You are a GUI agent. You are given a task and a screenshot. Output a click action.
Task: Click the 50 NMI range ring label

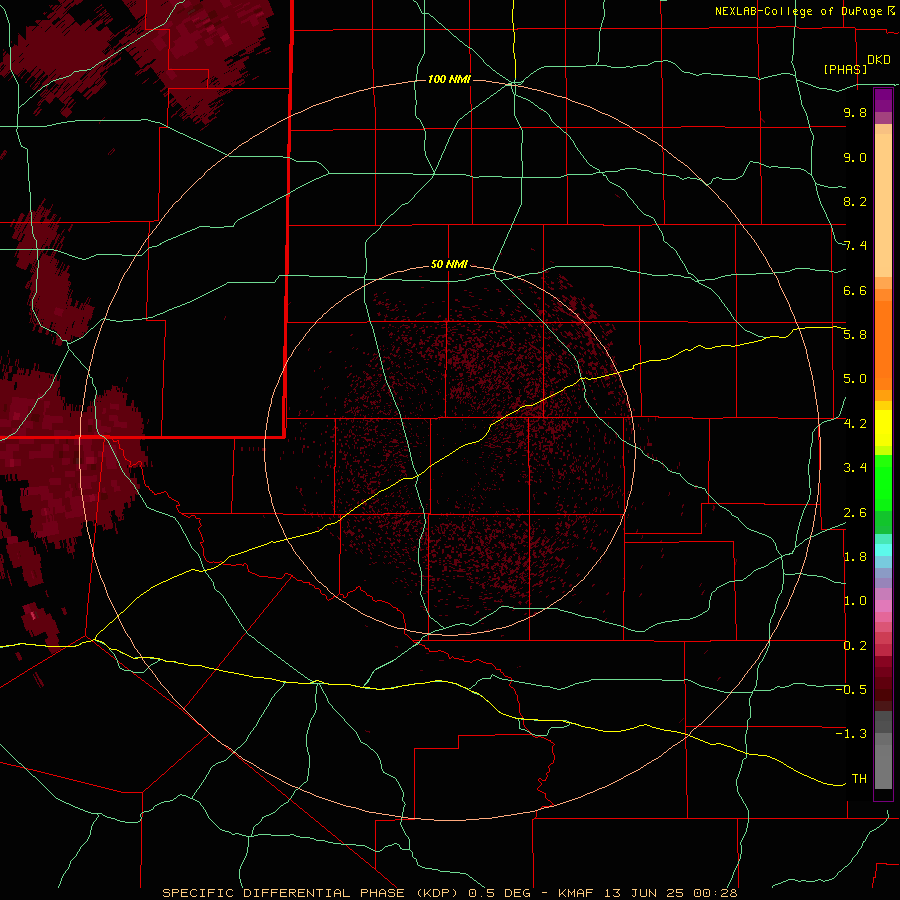(449, 264)
